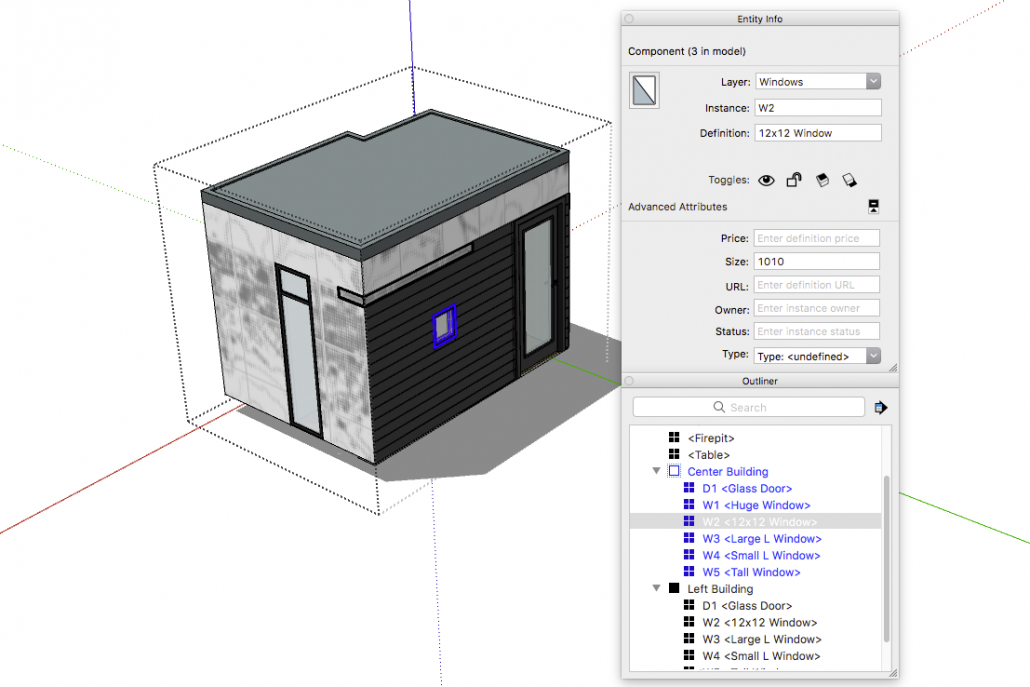The image size is (1030, 687).
Task: Toggle the Hide visibility eye icon
Action: coord(766,180)
